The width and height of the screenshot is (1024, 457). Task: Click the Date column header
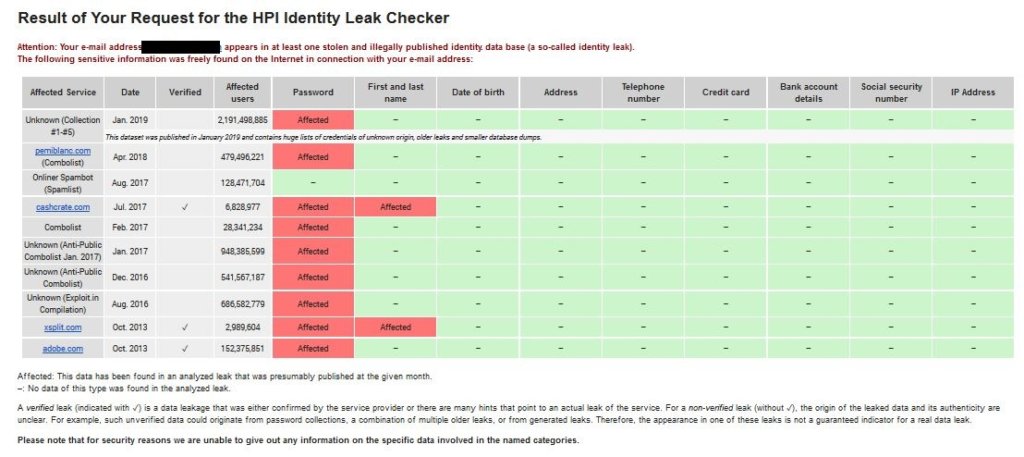(130, 92)
